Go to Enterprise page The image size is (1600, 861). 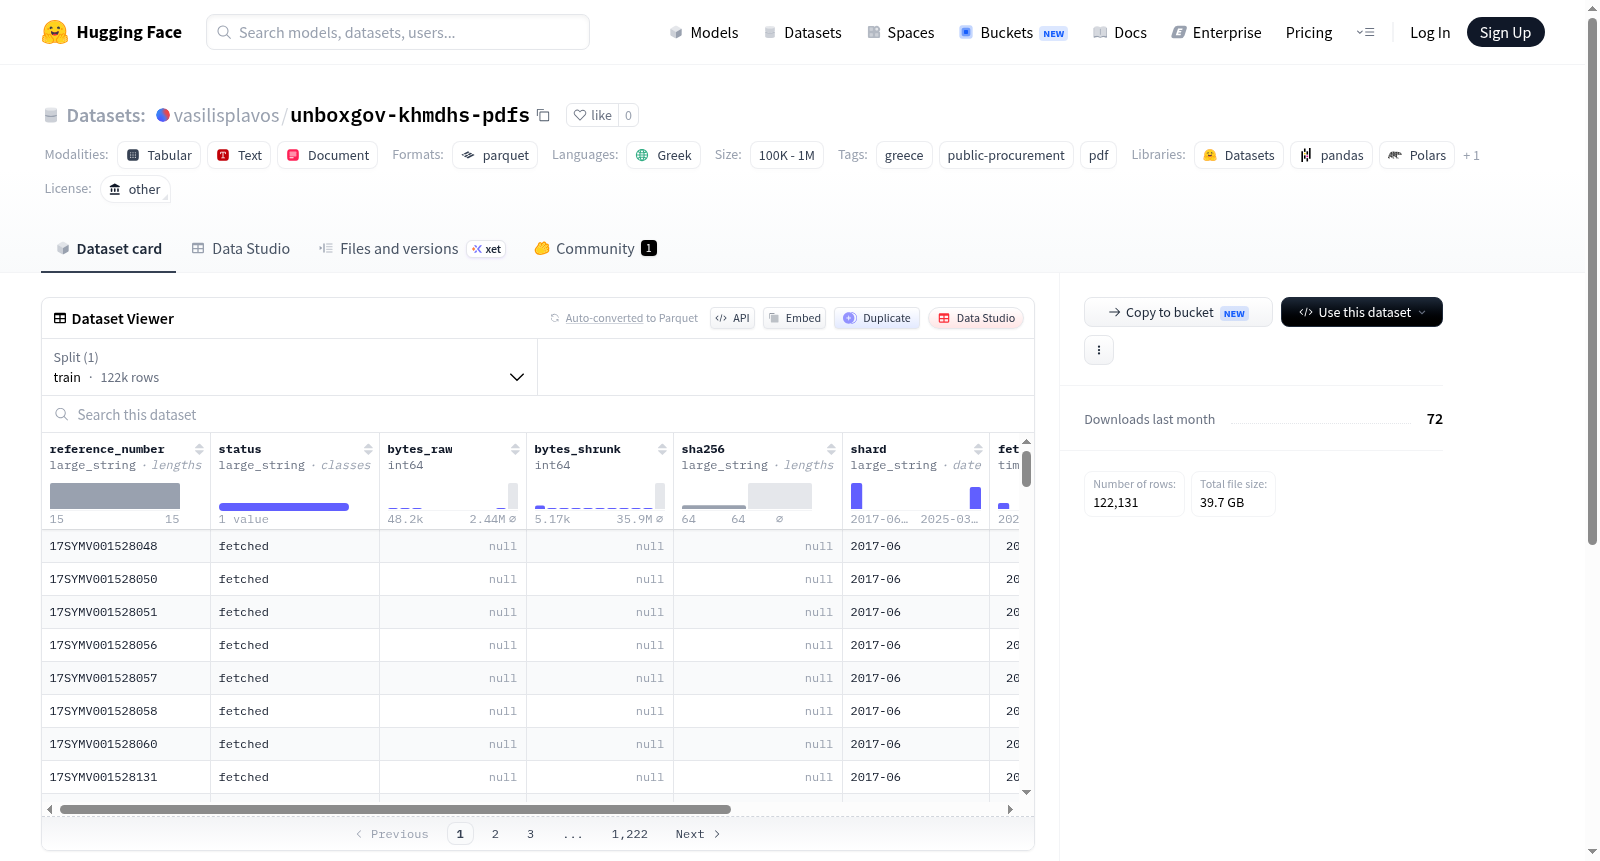click(1216, 32)
